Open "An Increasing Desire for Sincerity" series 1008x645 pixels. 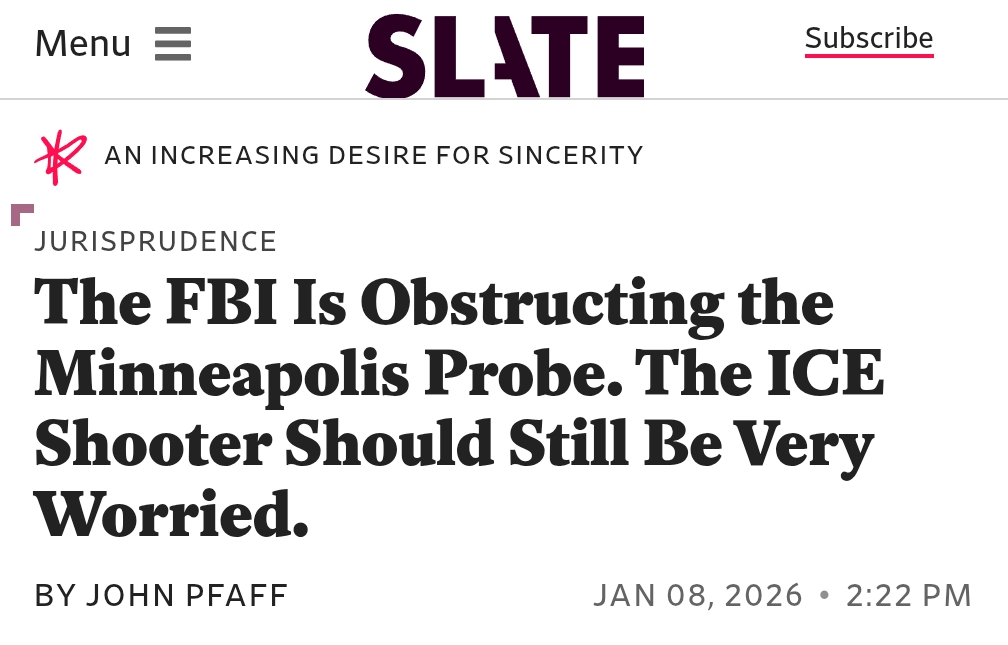373,156
